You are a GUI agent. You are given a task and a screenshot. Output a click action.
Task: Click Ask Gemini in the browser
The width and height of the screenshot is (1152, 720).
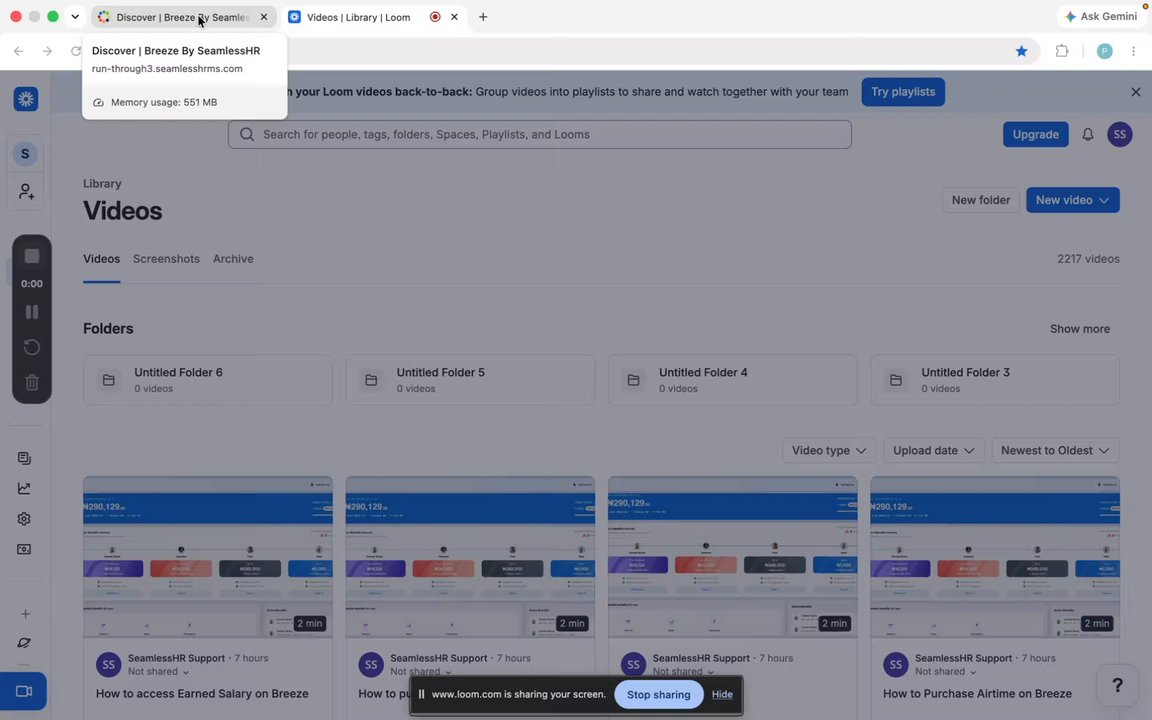point(1101,16)
